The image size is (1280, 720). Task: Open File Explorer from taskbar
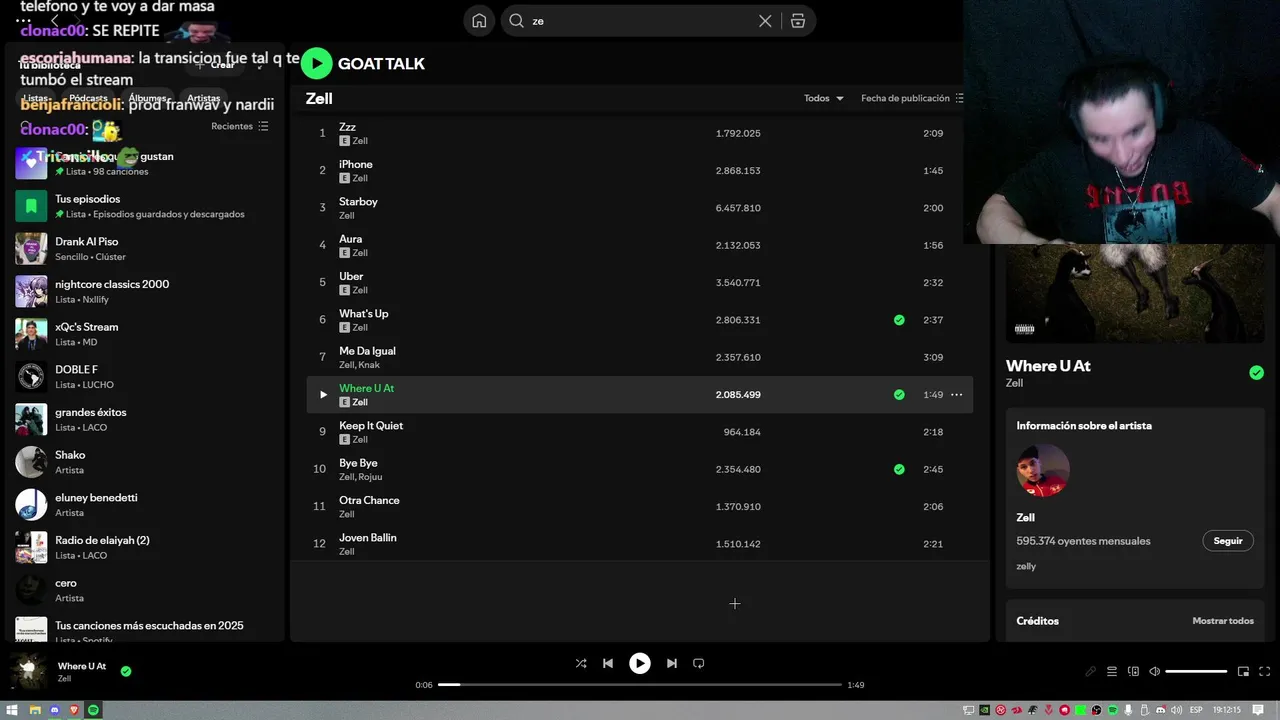(x=34, y=710)
